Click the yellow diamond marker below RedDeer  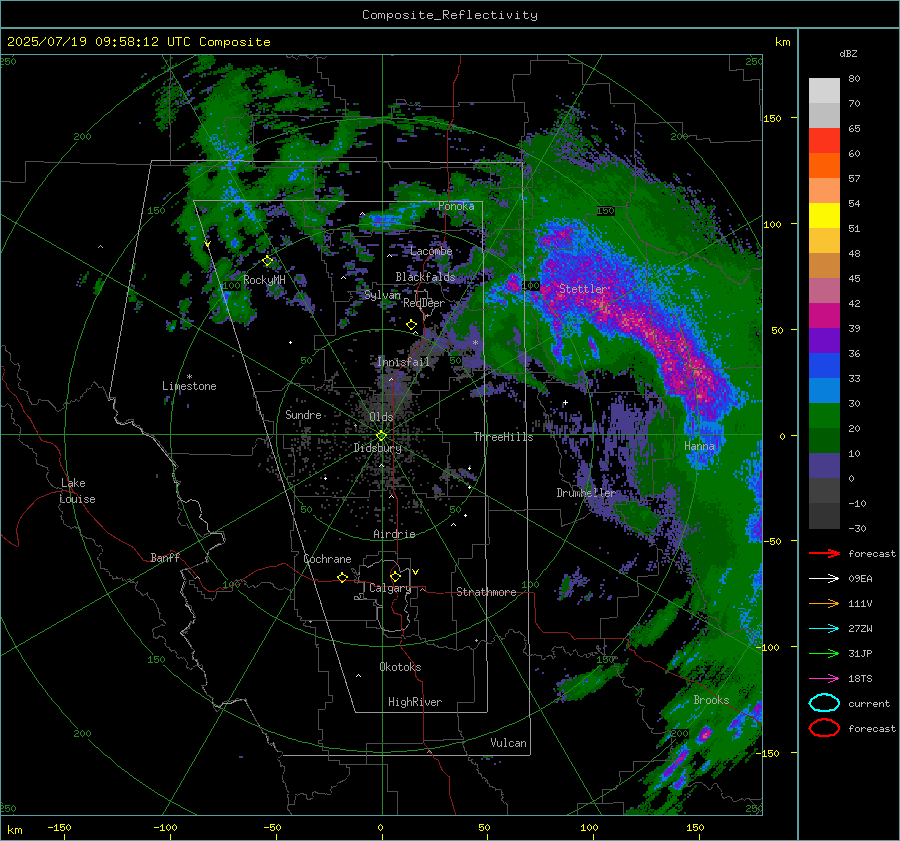(412, 325)
